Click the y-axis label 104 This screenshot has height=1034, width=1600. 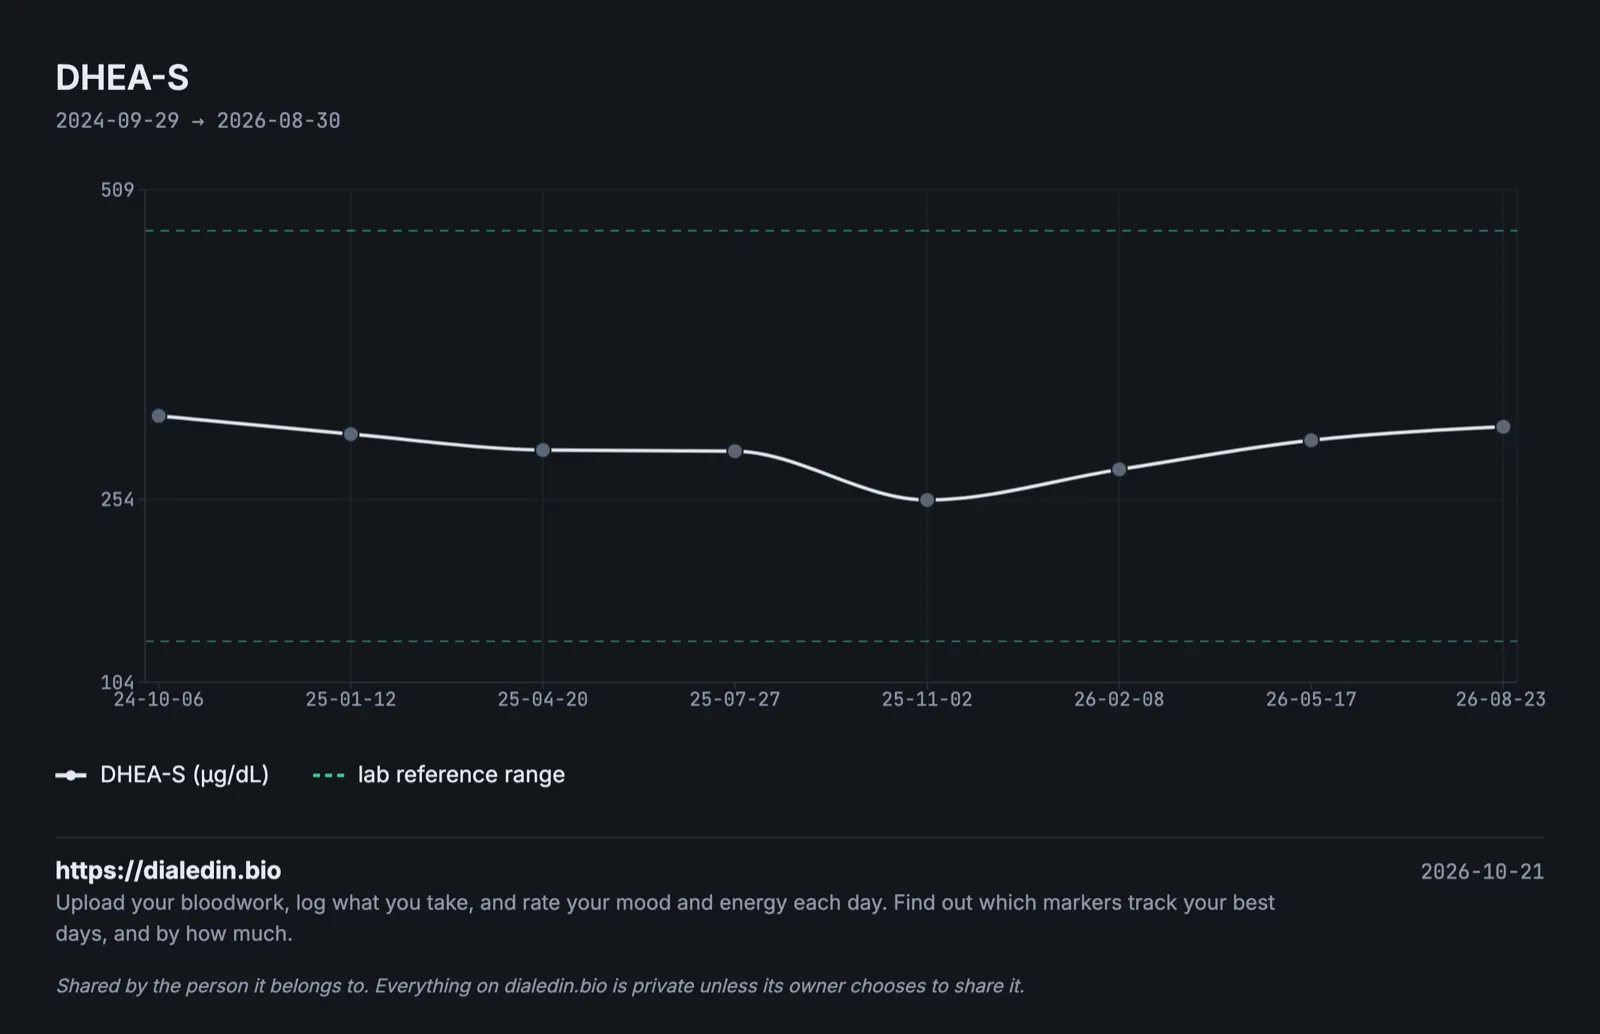(117, 682)
